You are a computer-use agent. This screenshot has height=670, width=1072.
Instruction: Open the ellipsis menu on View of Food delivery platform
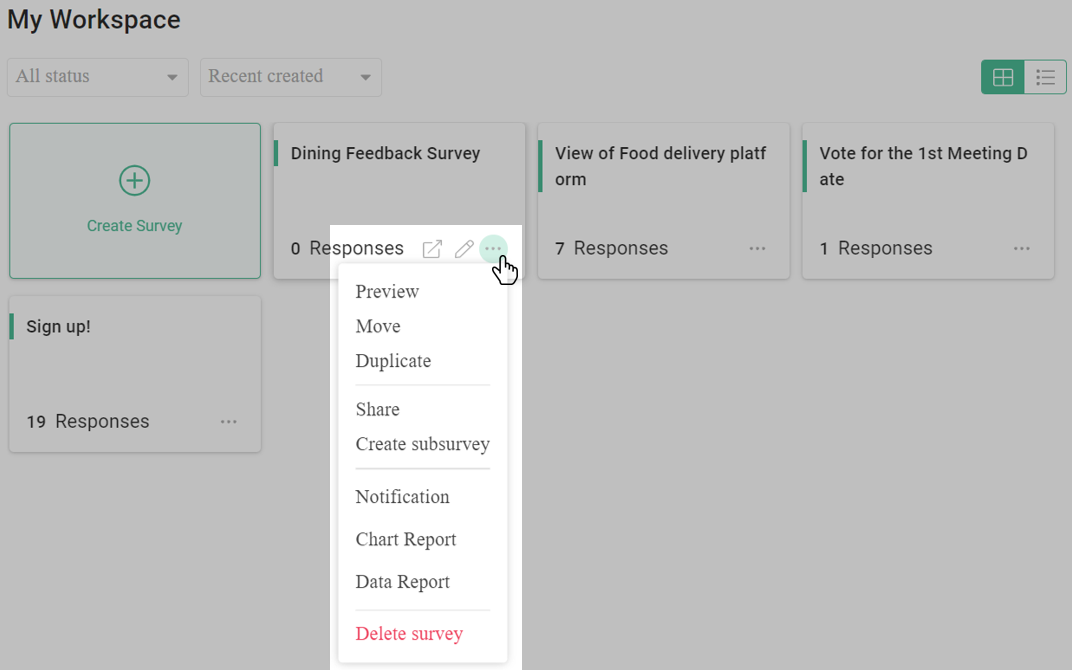click(x=757, y=248)
